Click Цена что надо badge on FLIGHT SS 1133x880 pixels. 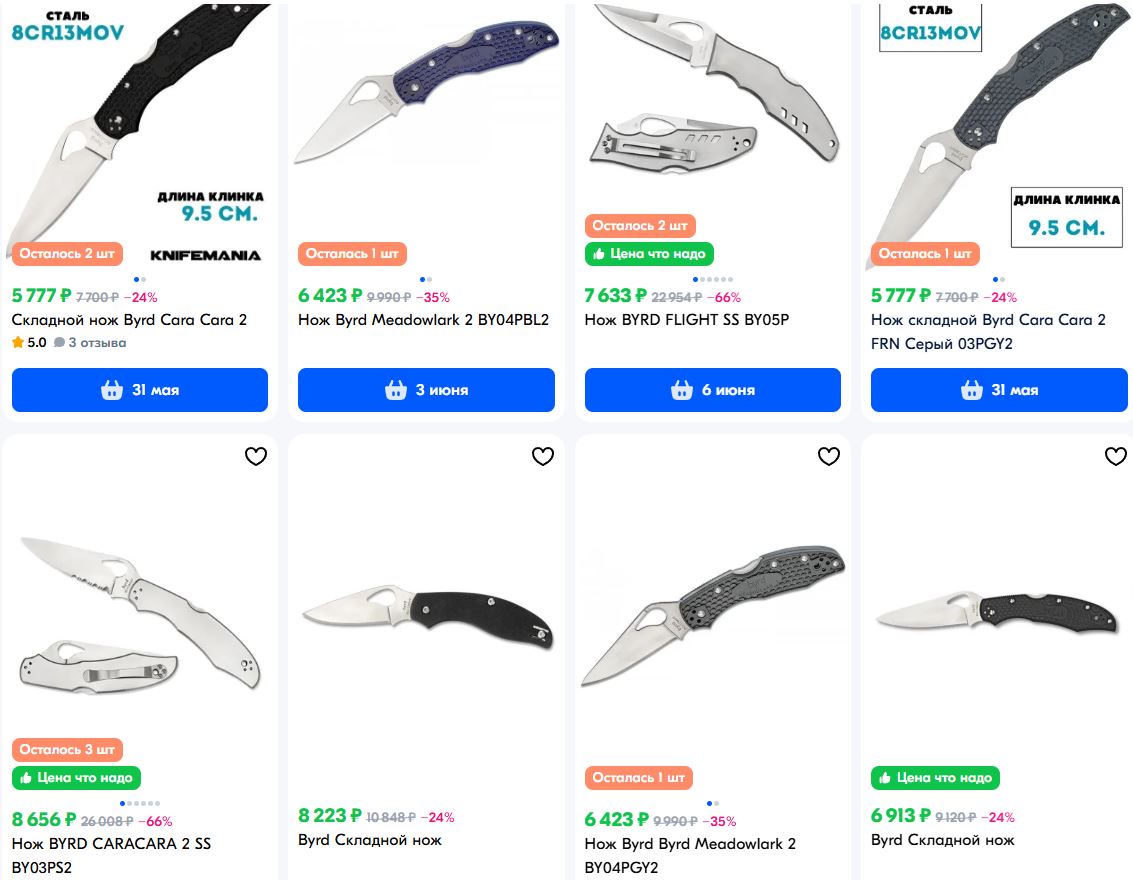coord(649,254)
